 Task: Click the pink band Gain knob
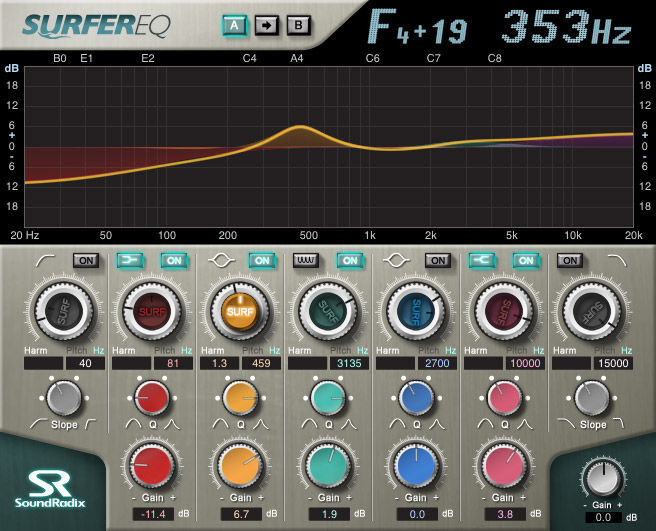(x=504, y=466)
